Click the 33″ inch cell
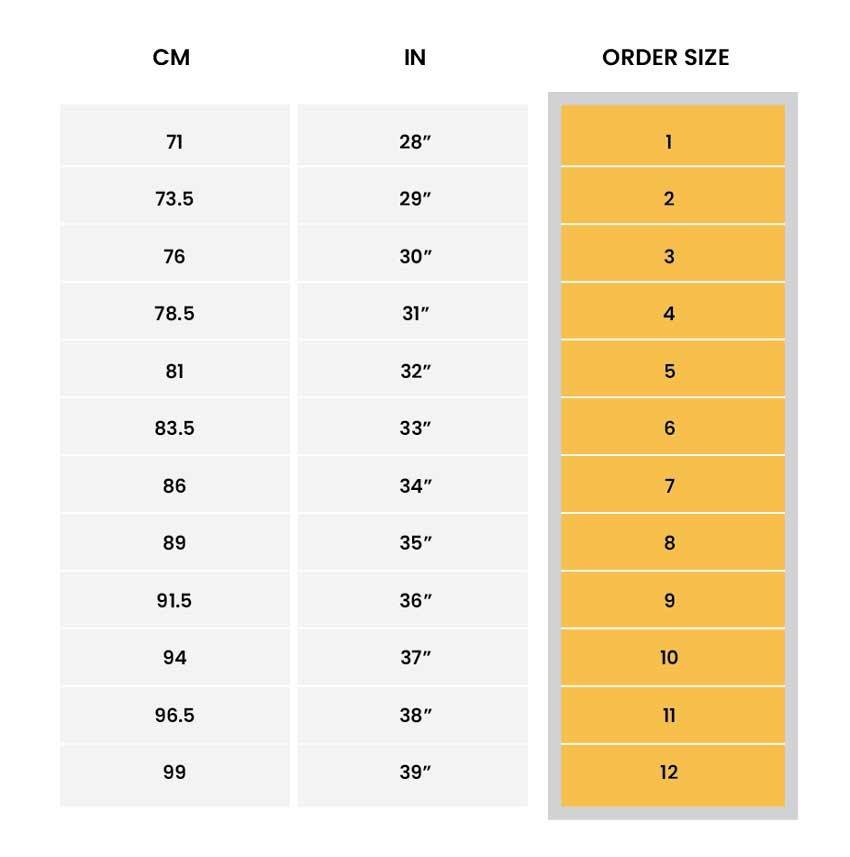This screenshot has width=850, height=857. (414, 428)
